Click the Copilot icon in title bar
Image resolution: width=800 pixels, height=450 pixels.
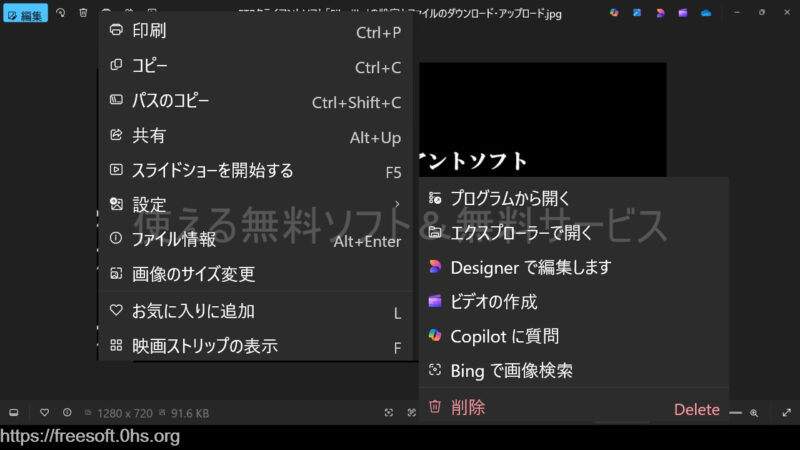click(613, 13)
